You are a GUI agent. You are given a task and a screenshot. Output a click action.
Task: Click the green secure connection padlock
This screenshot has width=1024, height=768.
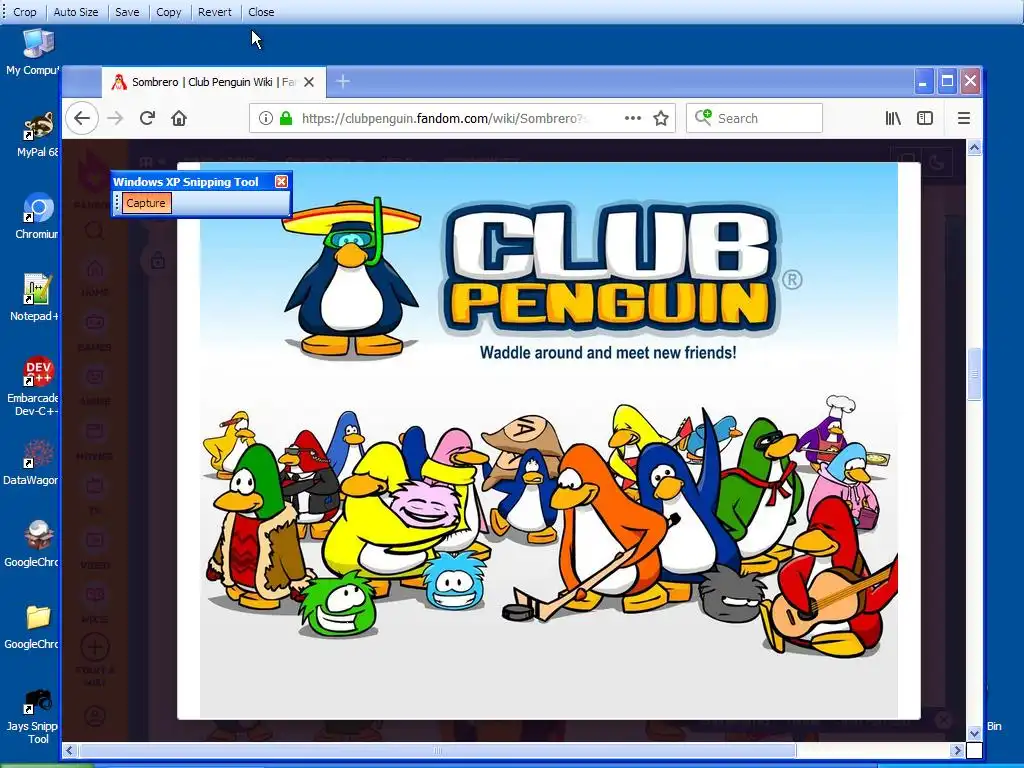286,118
